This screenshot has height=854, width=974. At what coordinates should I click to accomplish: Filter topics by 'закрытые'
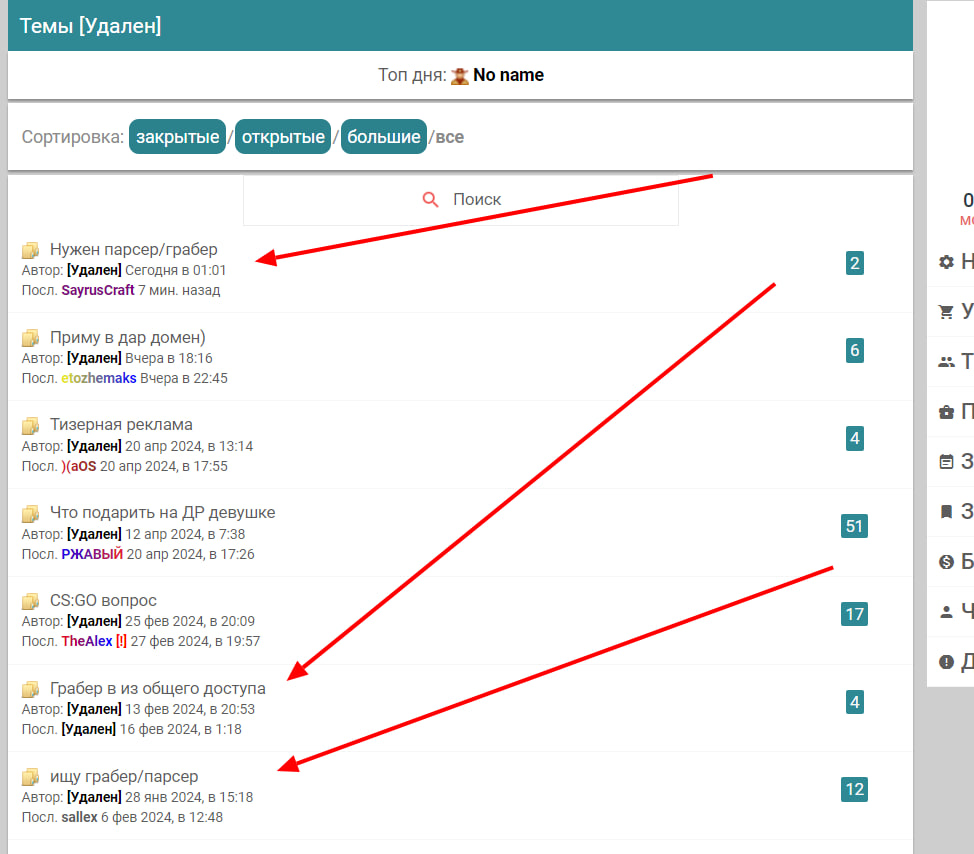177,137
